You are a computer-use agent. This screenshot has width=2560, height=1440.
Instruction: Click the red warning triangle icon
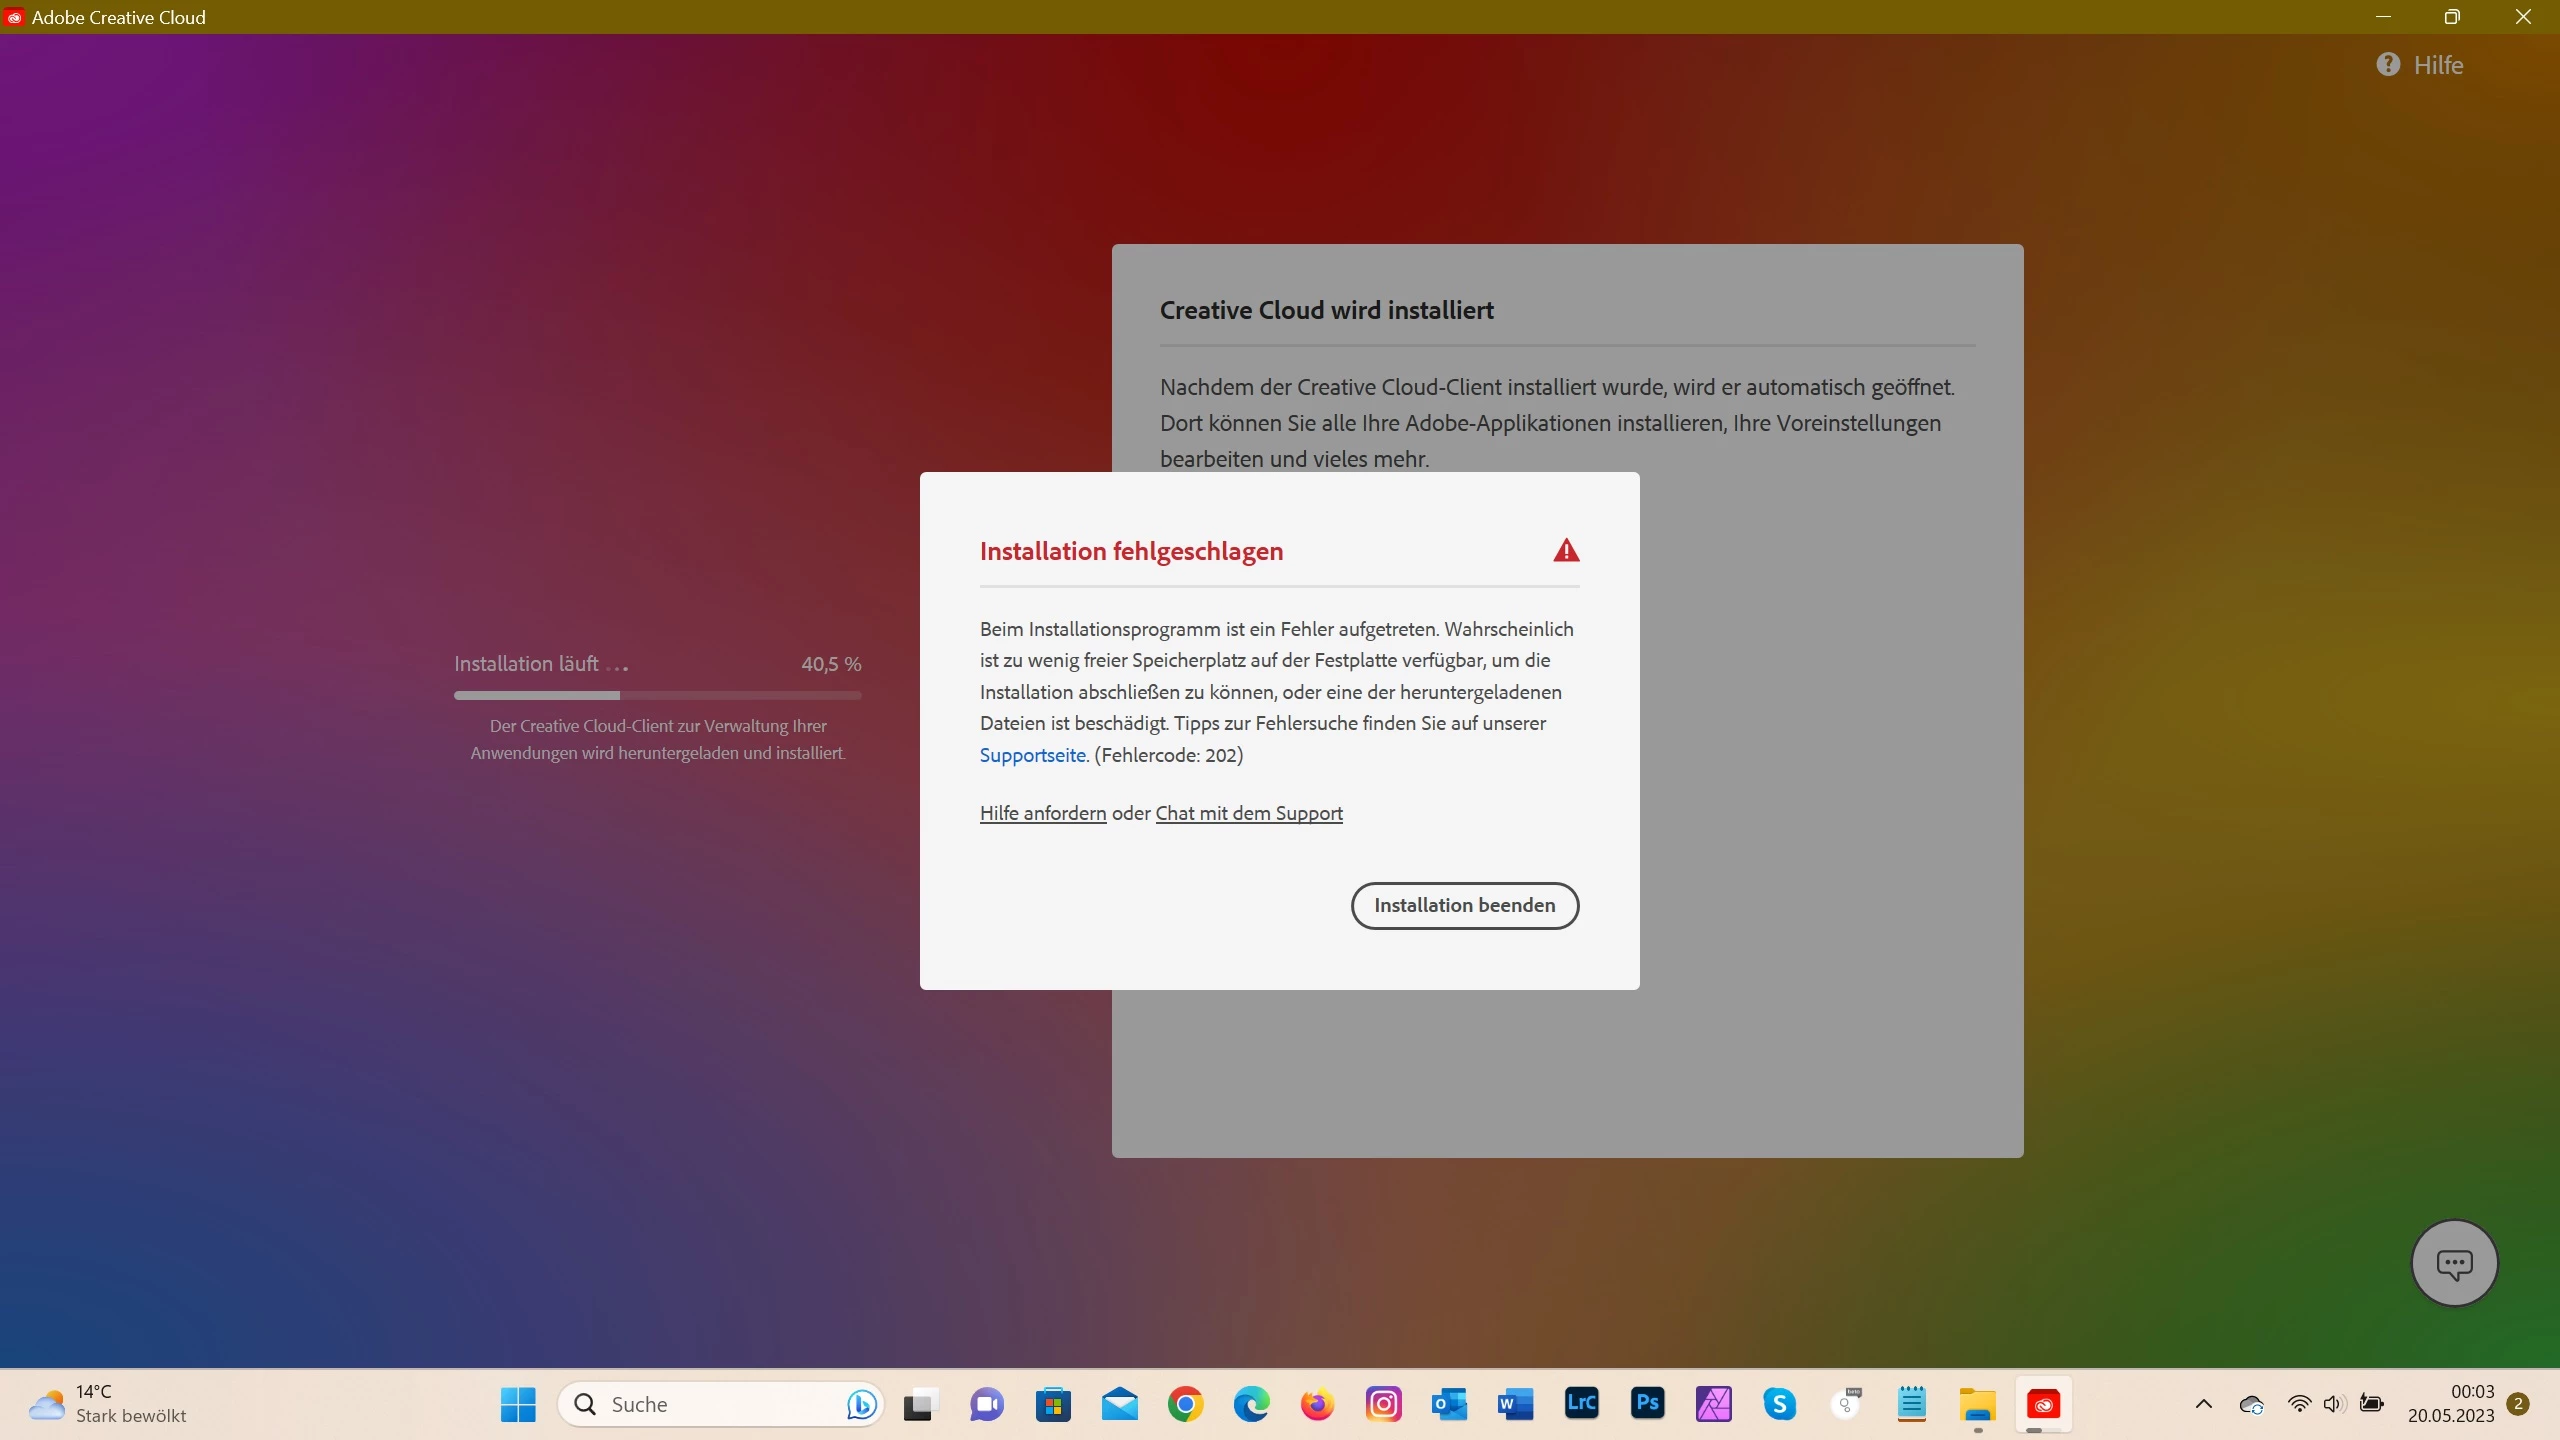tap(1566, 550)
